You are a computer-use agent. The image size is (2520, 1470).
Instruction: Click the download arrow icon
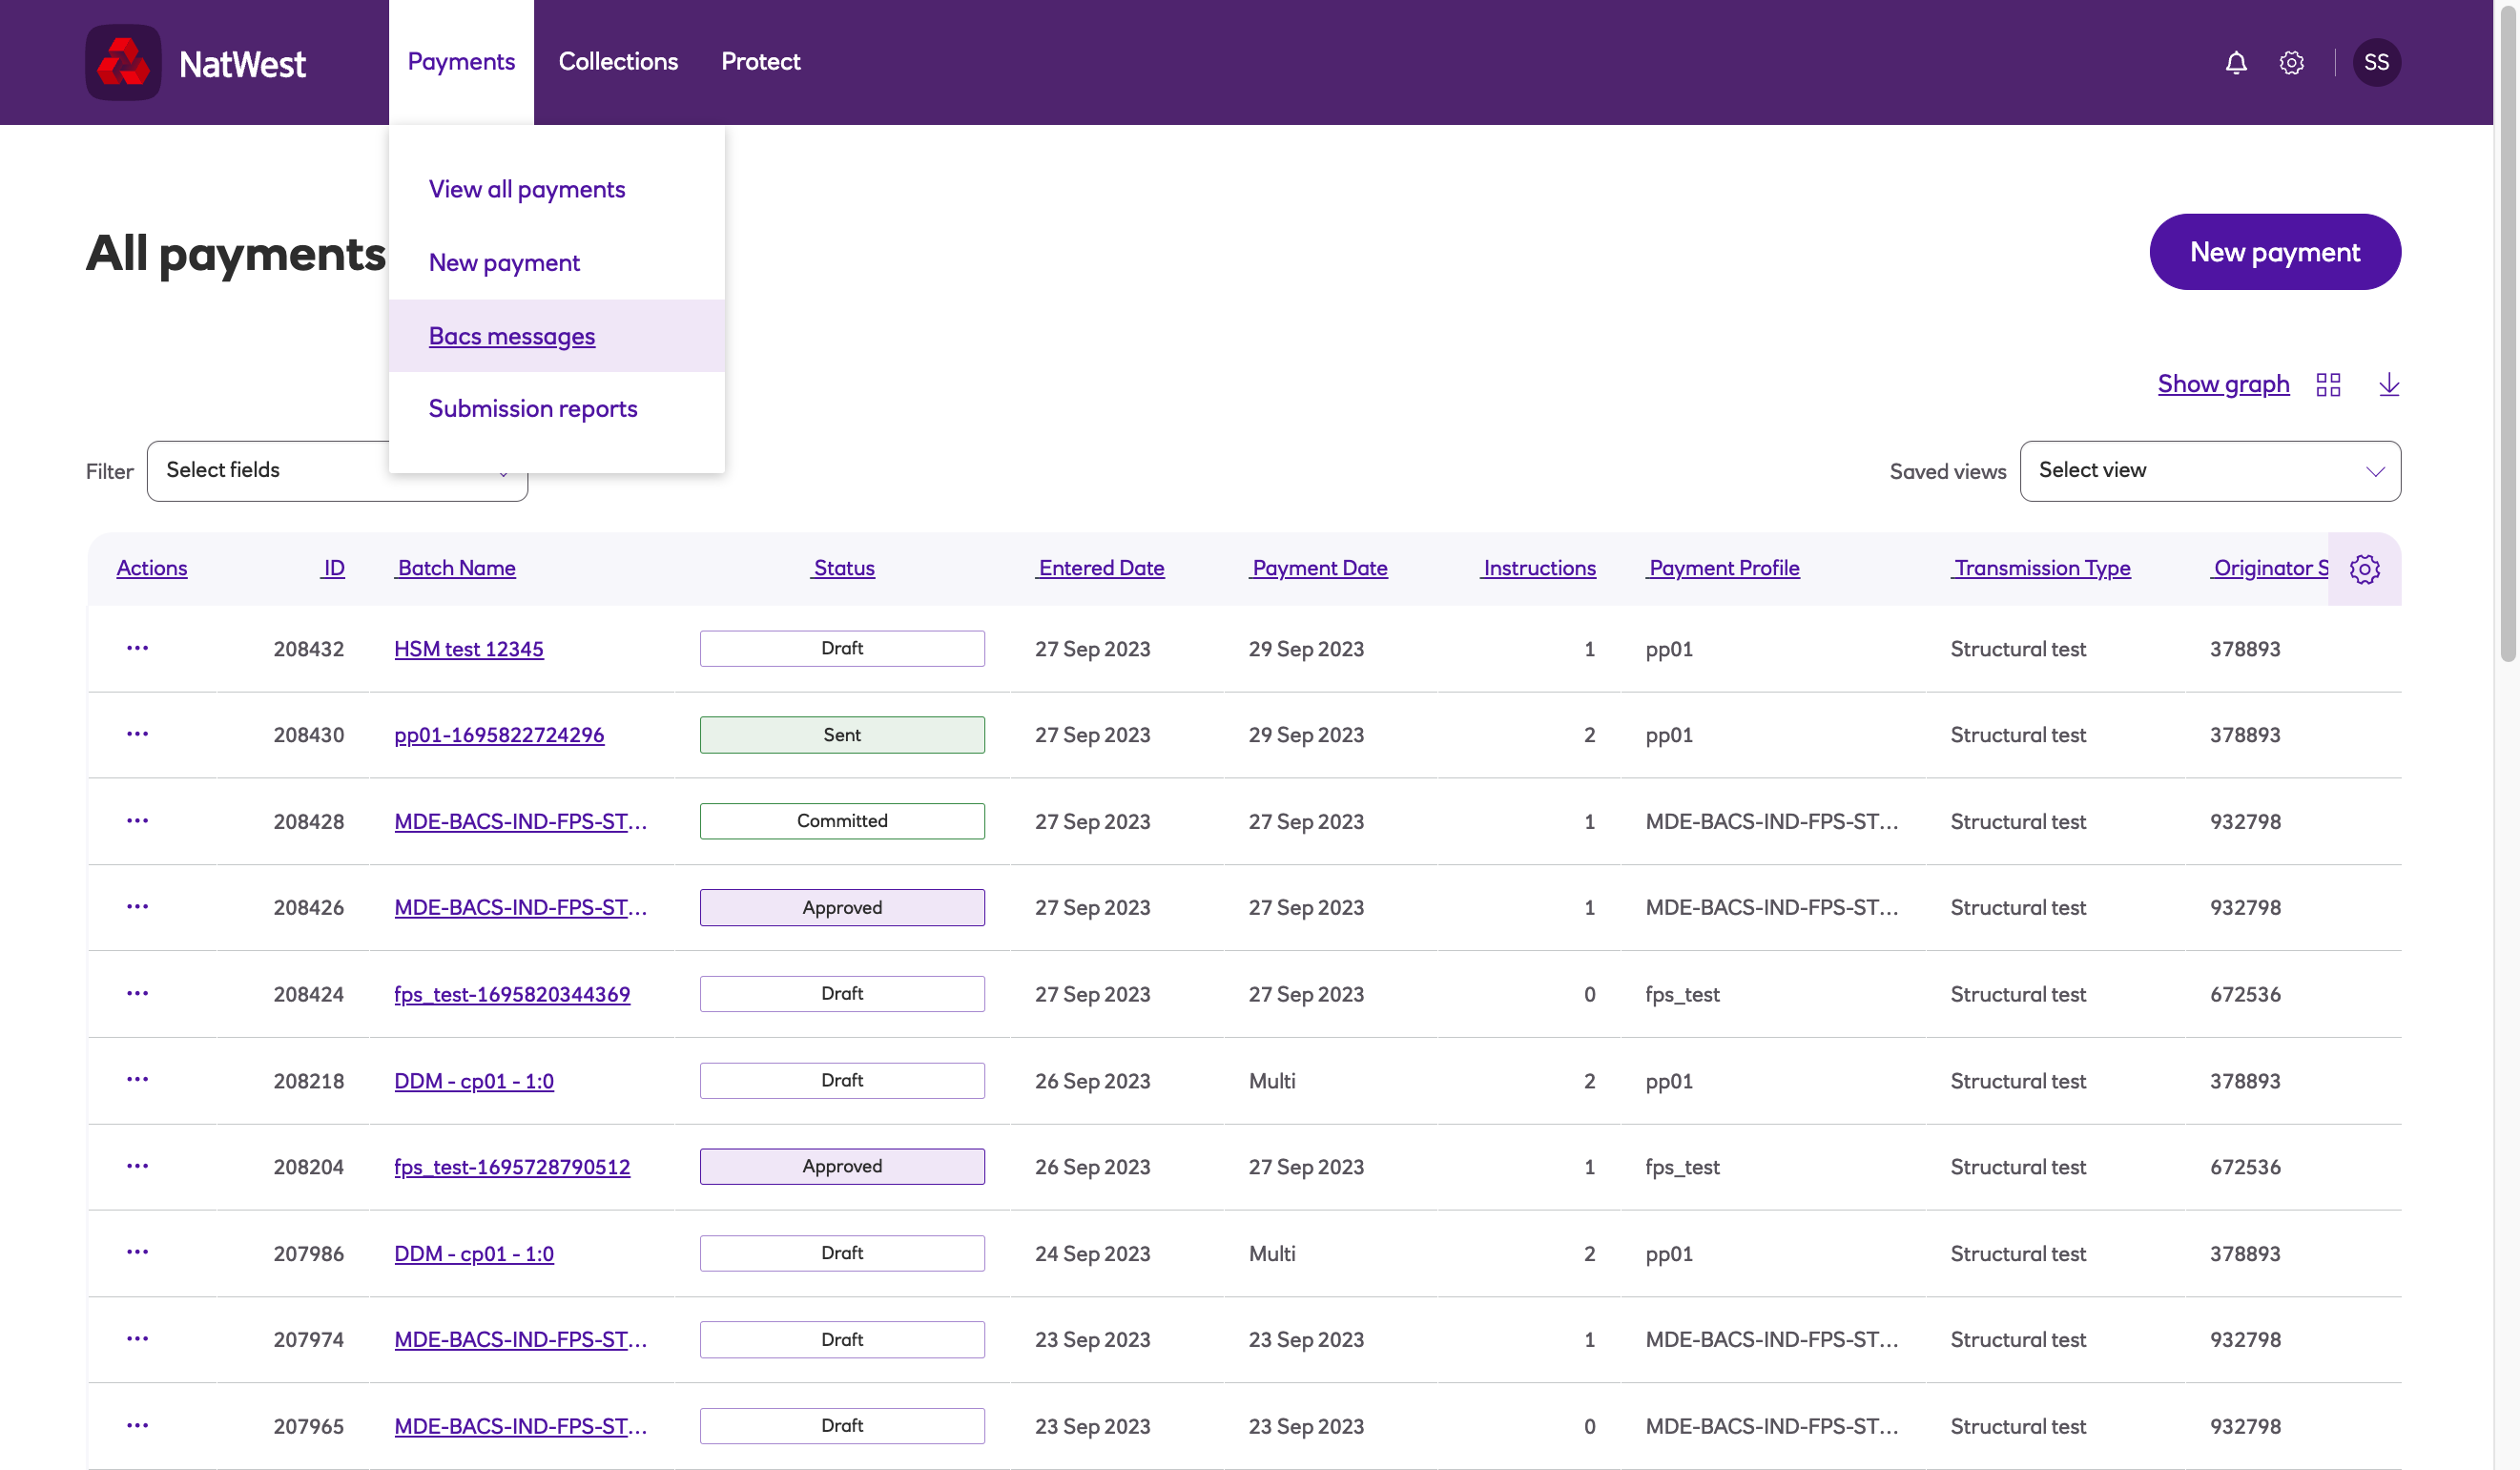(2389, 384)
